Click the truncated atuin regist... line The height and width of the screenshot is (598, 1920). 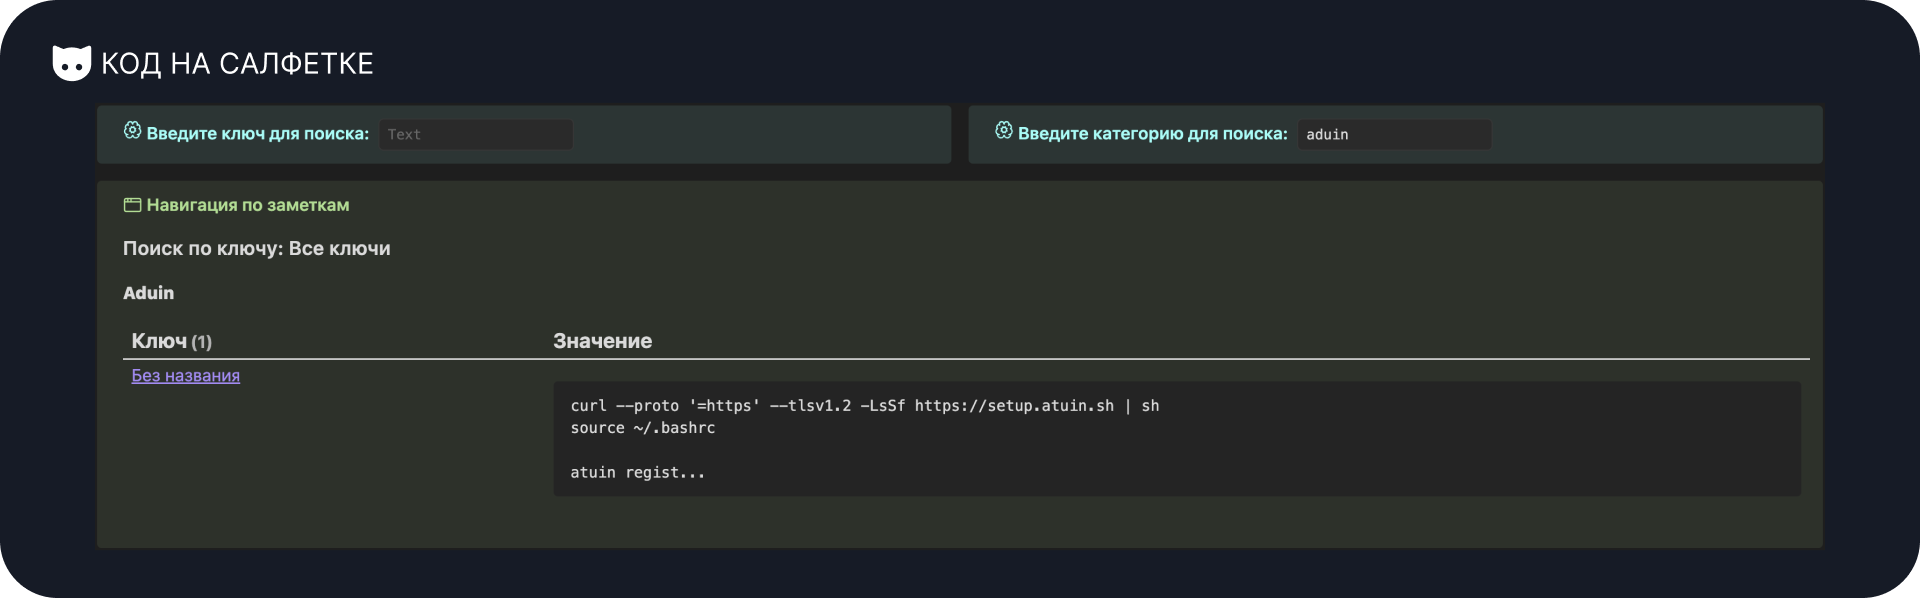637,473
